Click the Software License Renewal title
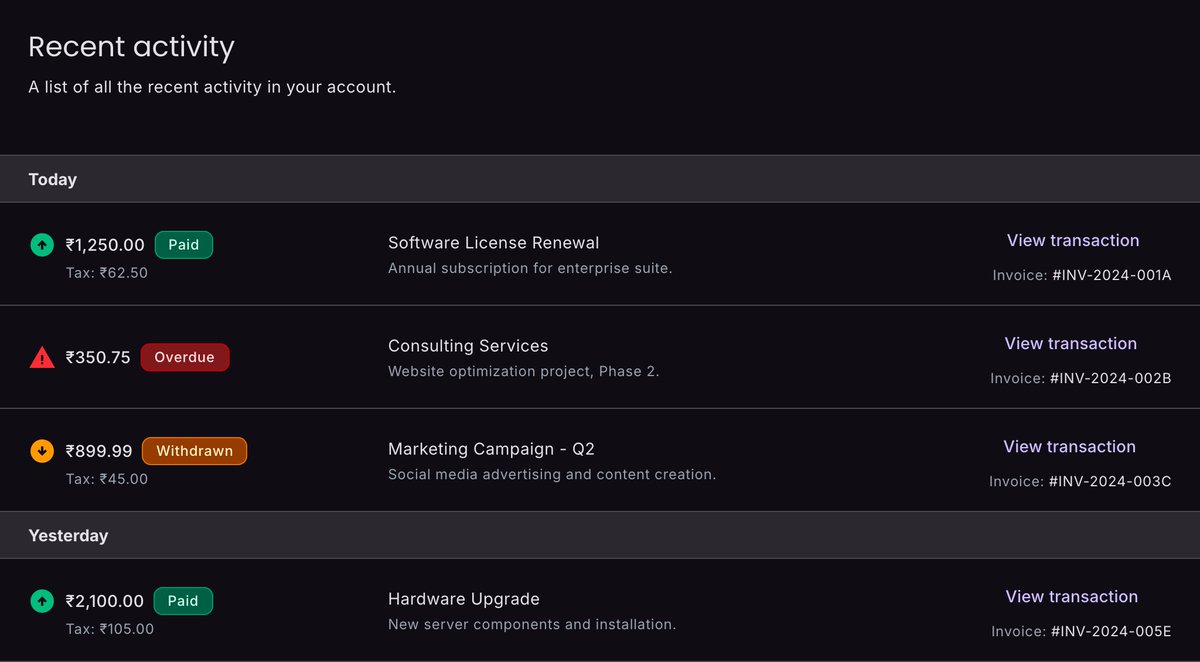The width and height of the screenshot is (1200, 662). (494, 243)
